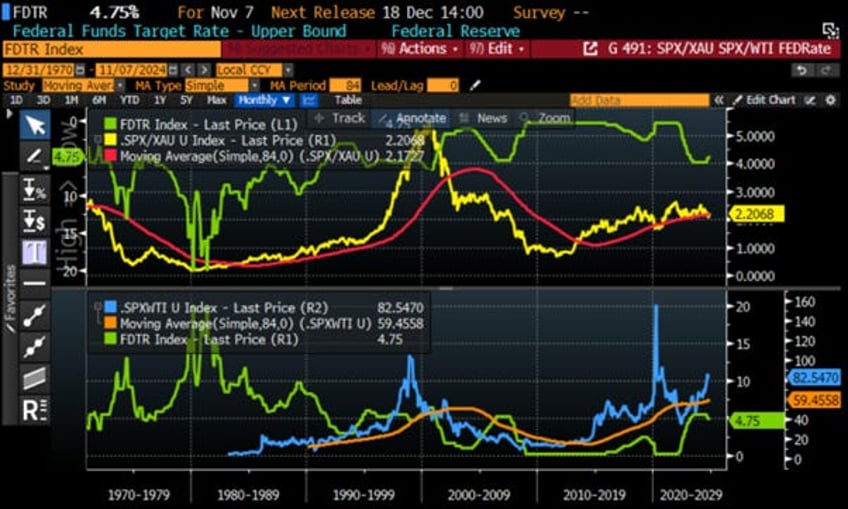Click yellow .SPX/XAU U Index legend swatch
The width and height of the screenshot is (848, 509).
(110, 140)
